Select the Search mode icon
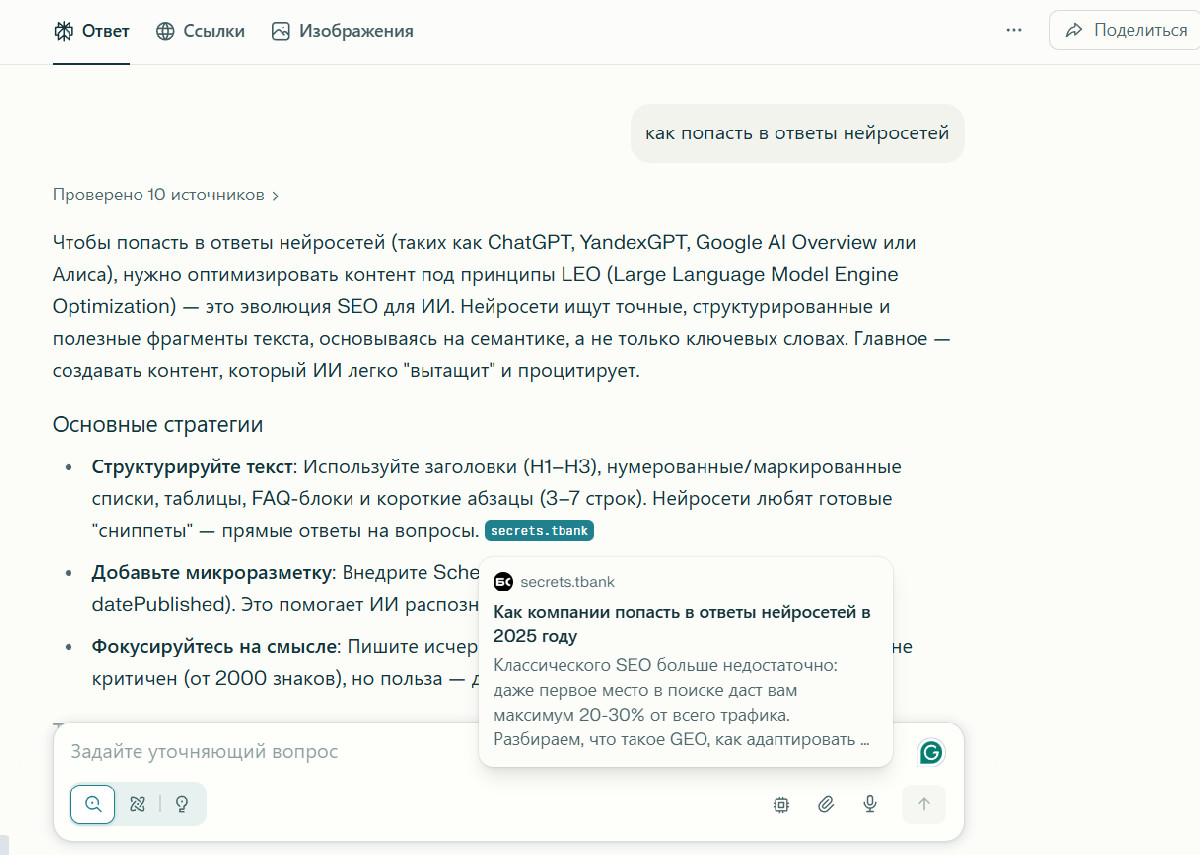 (x=94, y=803)
